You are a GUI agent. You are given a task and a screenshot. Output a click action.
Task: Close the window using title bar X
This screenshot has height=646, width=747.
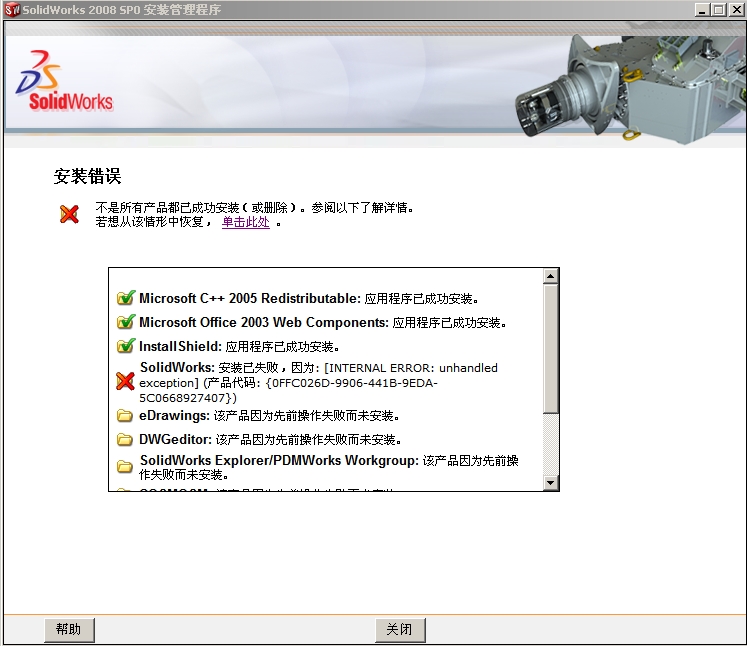[x=736, y=10]
